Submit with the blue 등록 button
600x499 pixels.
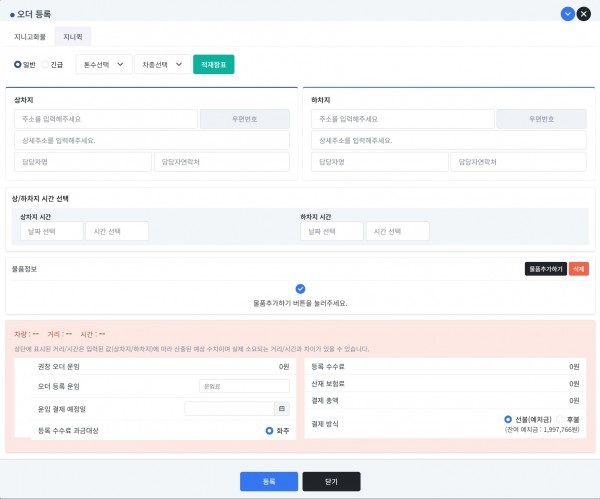[x=269, y=481]
